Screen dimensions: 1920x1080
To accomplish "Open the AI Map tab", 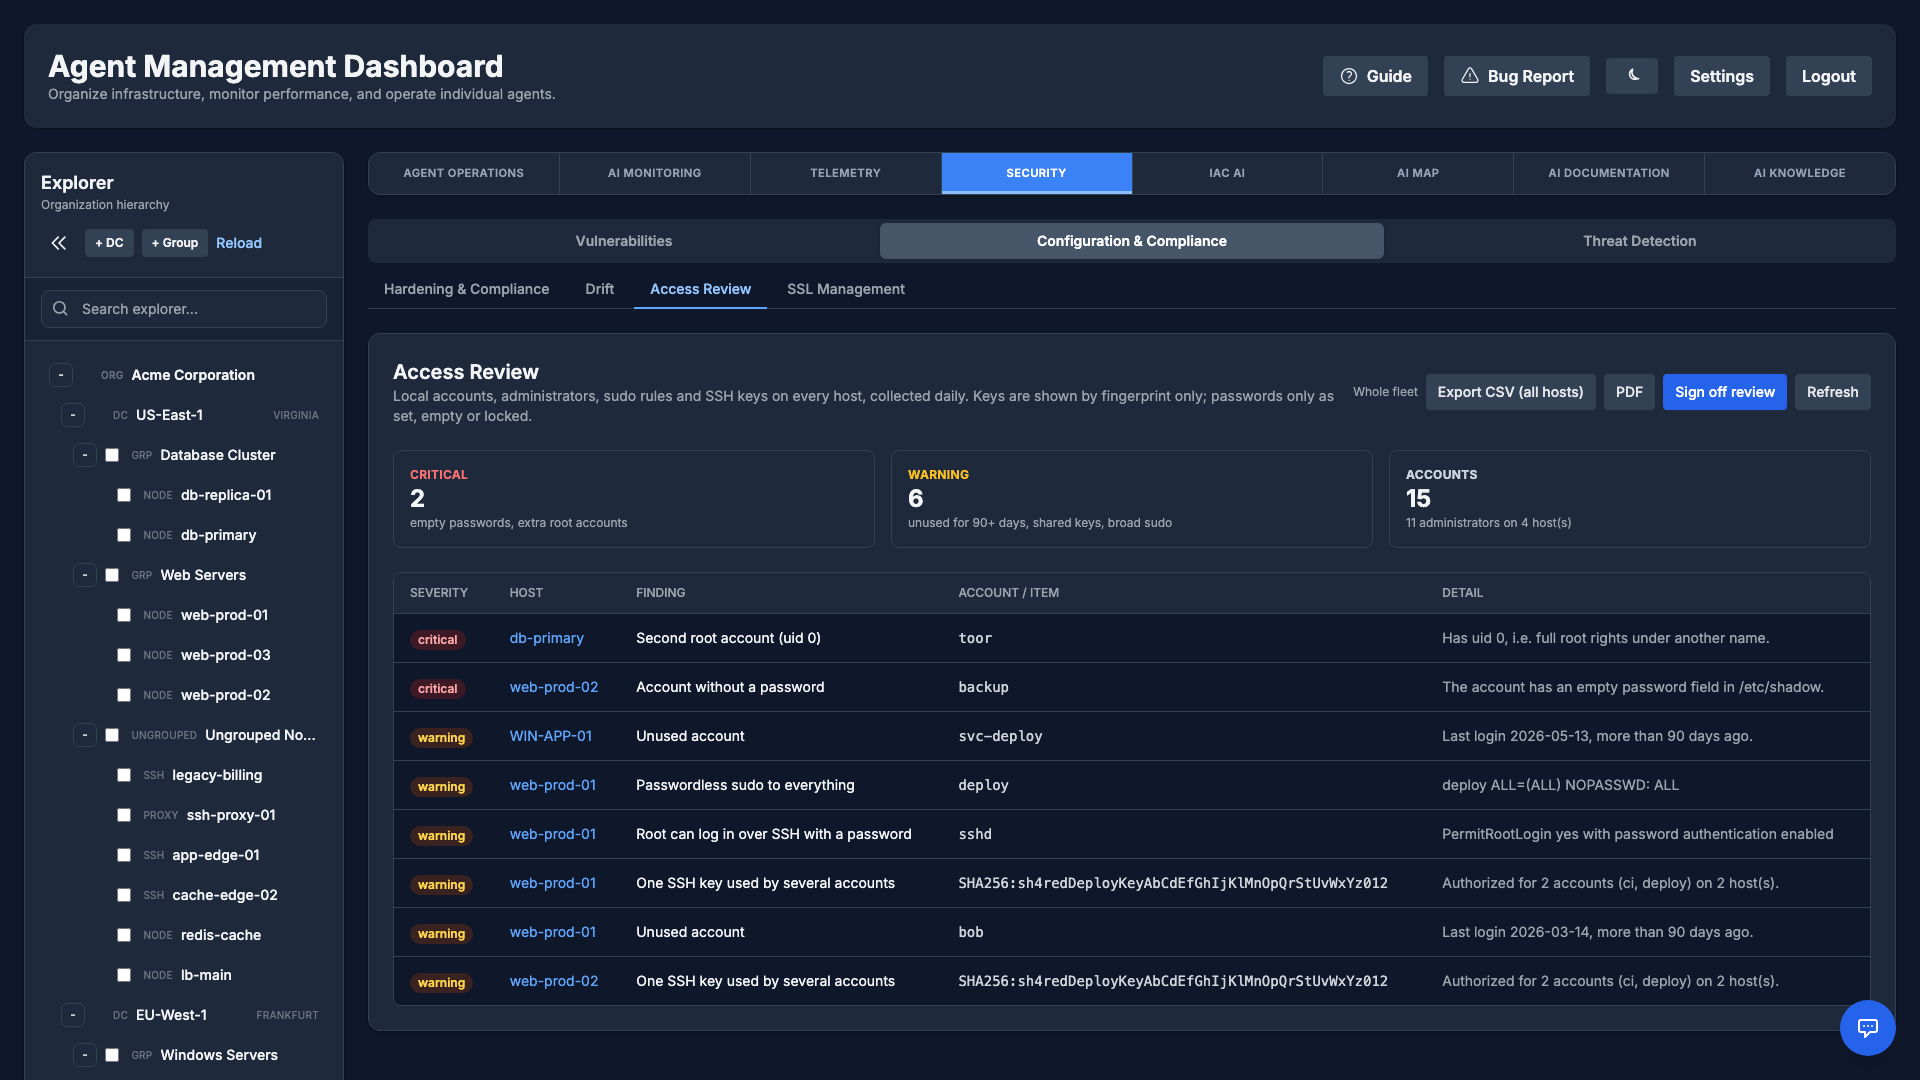I will point(1418,173).
